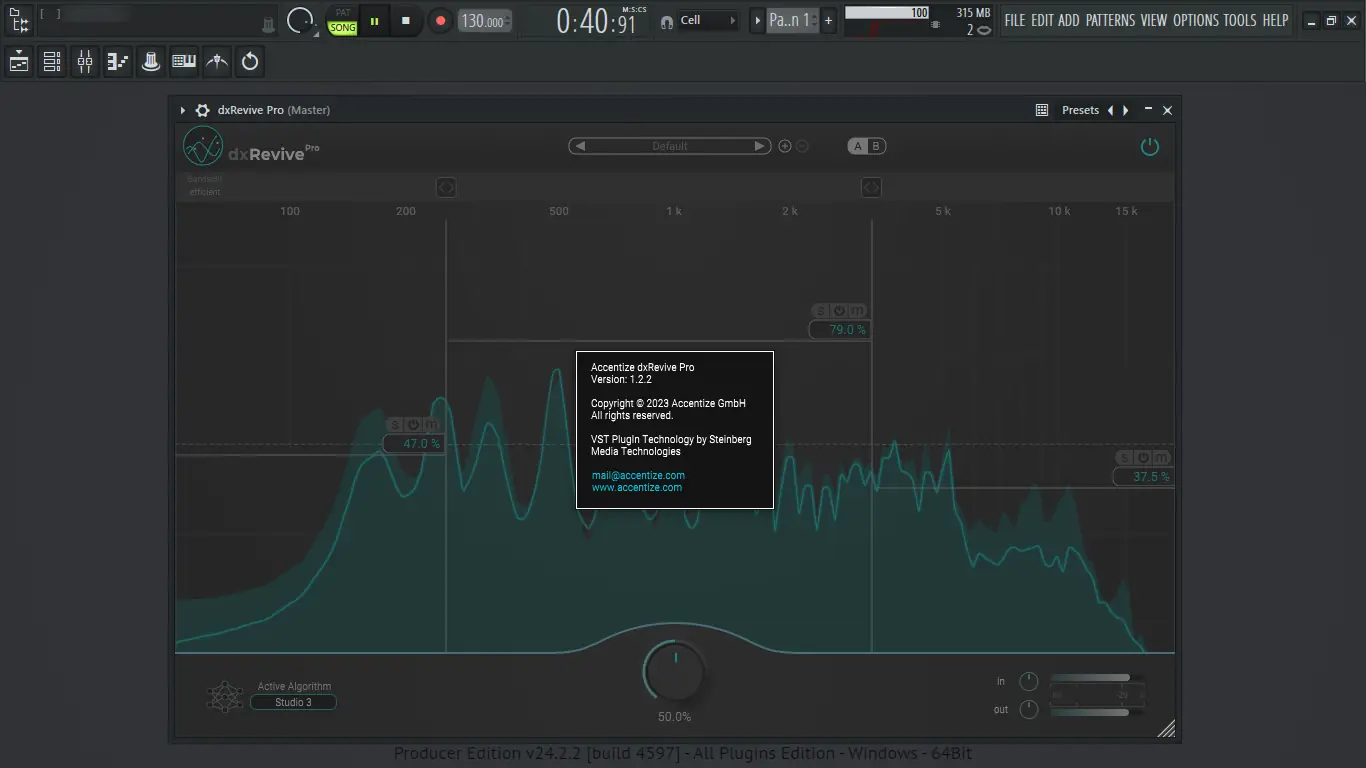Screen dimensions: 1366x768
Task: Open the Mixer window
Action: pyautogui.click(x=85, y=62)
